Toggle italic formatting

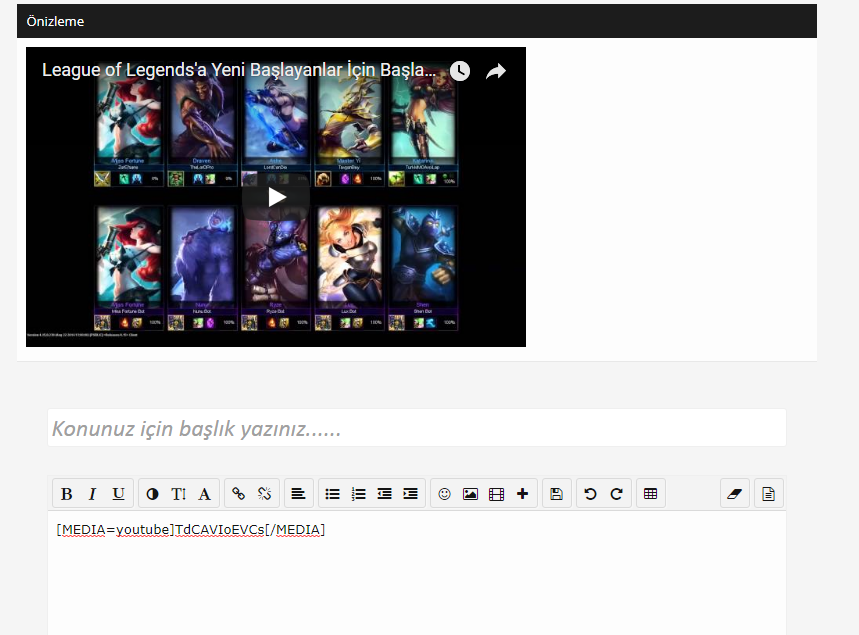pyautogui.click(x=93, y=494)
